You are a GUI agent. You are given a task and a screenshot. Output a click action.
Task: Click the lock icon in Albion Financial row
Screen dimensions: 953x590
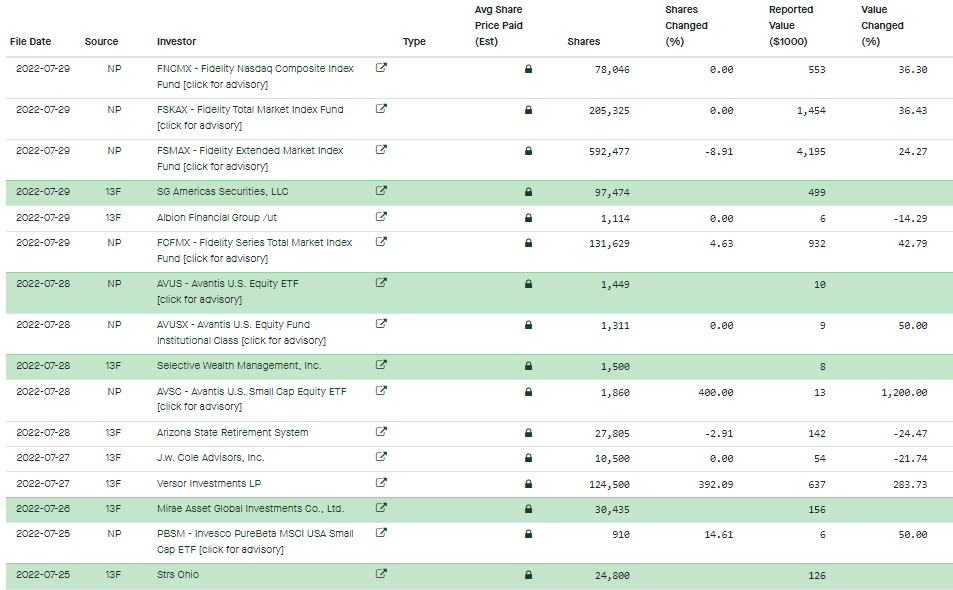pyautogui.click(x=528, y=218)
